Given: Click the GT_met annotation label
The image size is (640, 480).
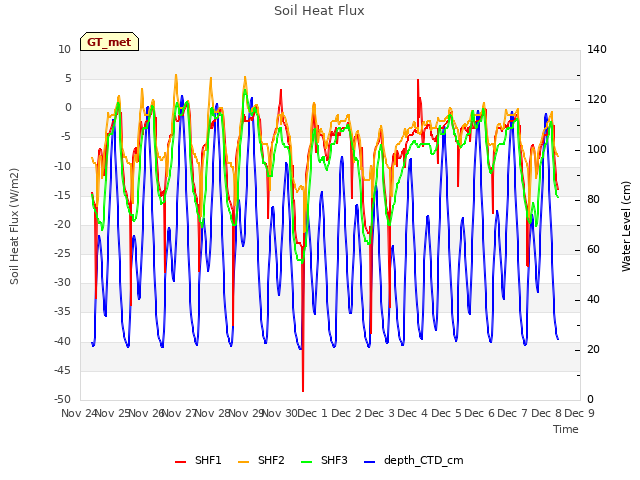Looking at the screenshot, I should 109,42.
